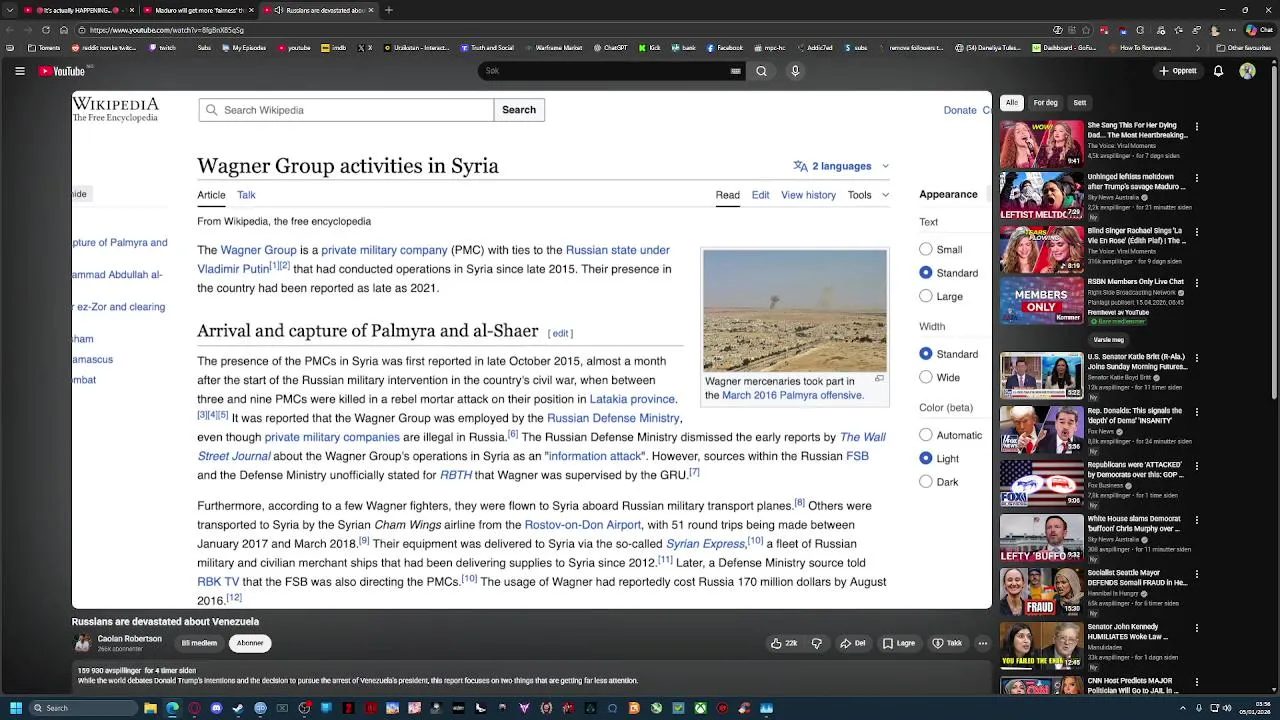
Task: Reload the page in the browser
Action: (x=45, y=30)
